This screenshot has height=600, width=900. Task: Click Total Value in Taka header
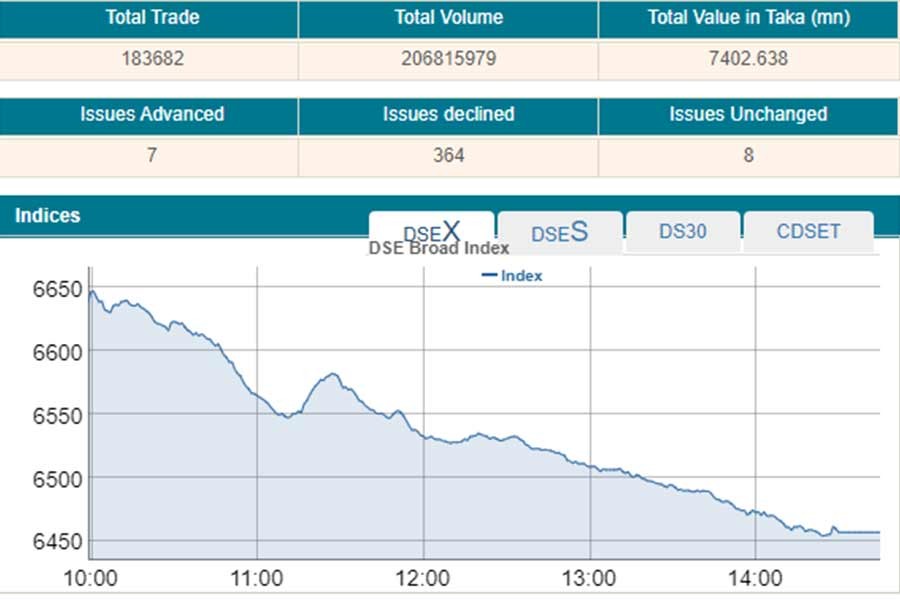point(748,18)
